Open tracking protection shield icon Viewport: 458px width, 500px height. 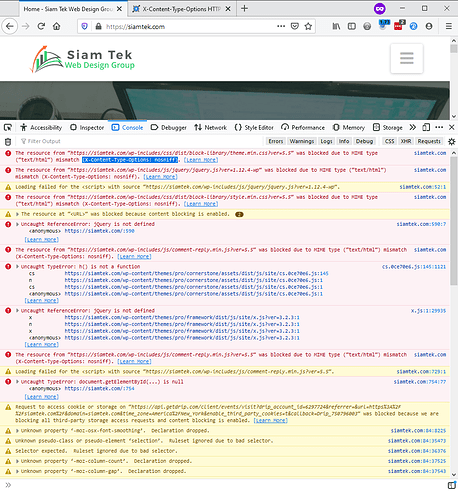tap(85, 26)
